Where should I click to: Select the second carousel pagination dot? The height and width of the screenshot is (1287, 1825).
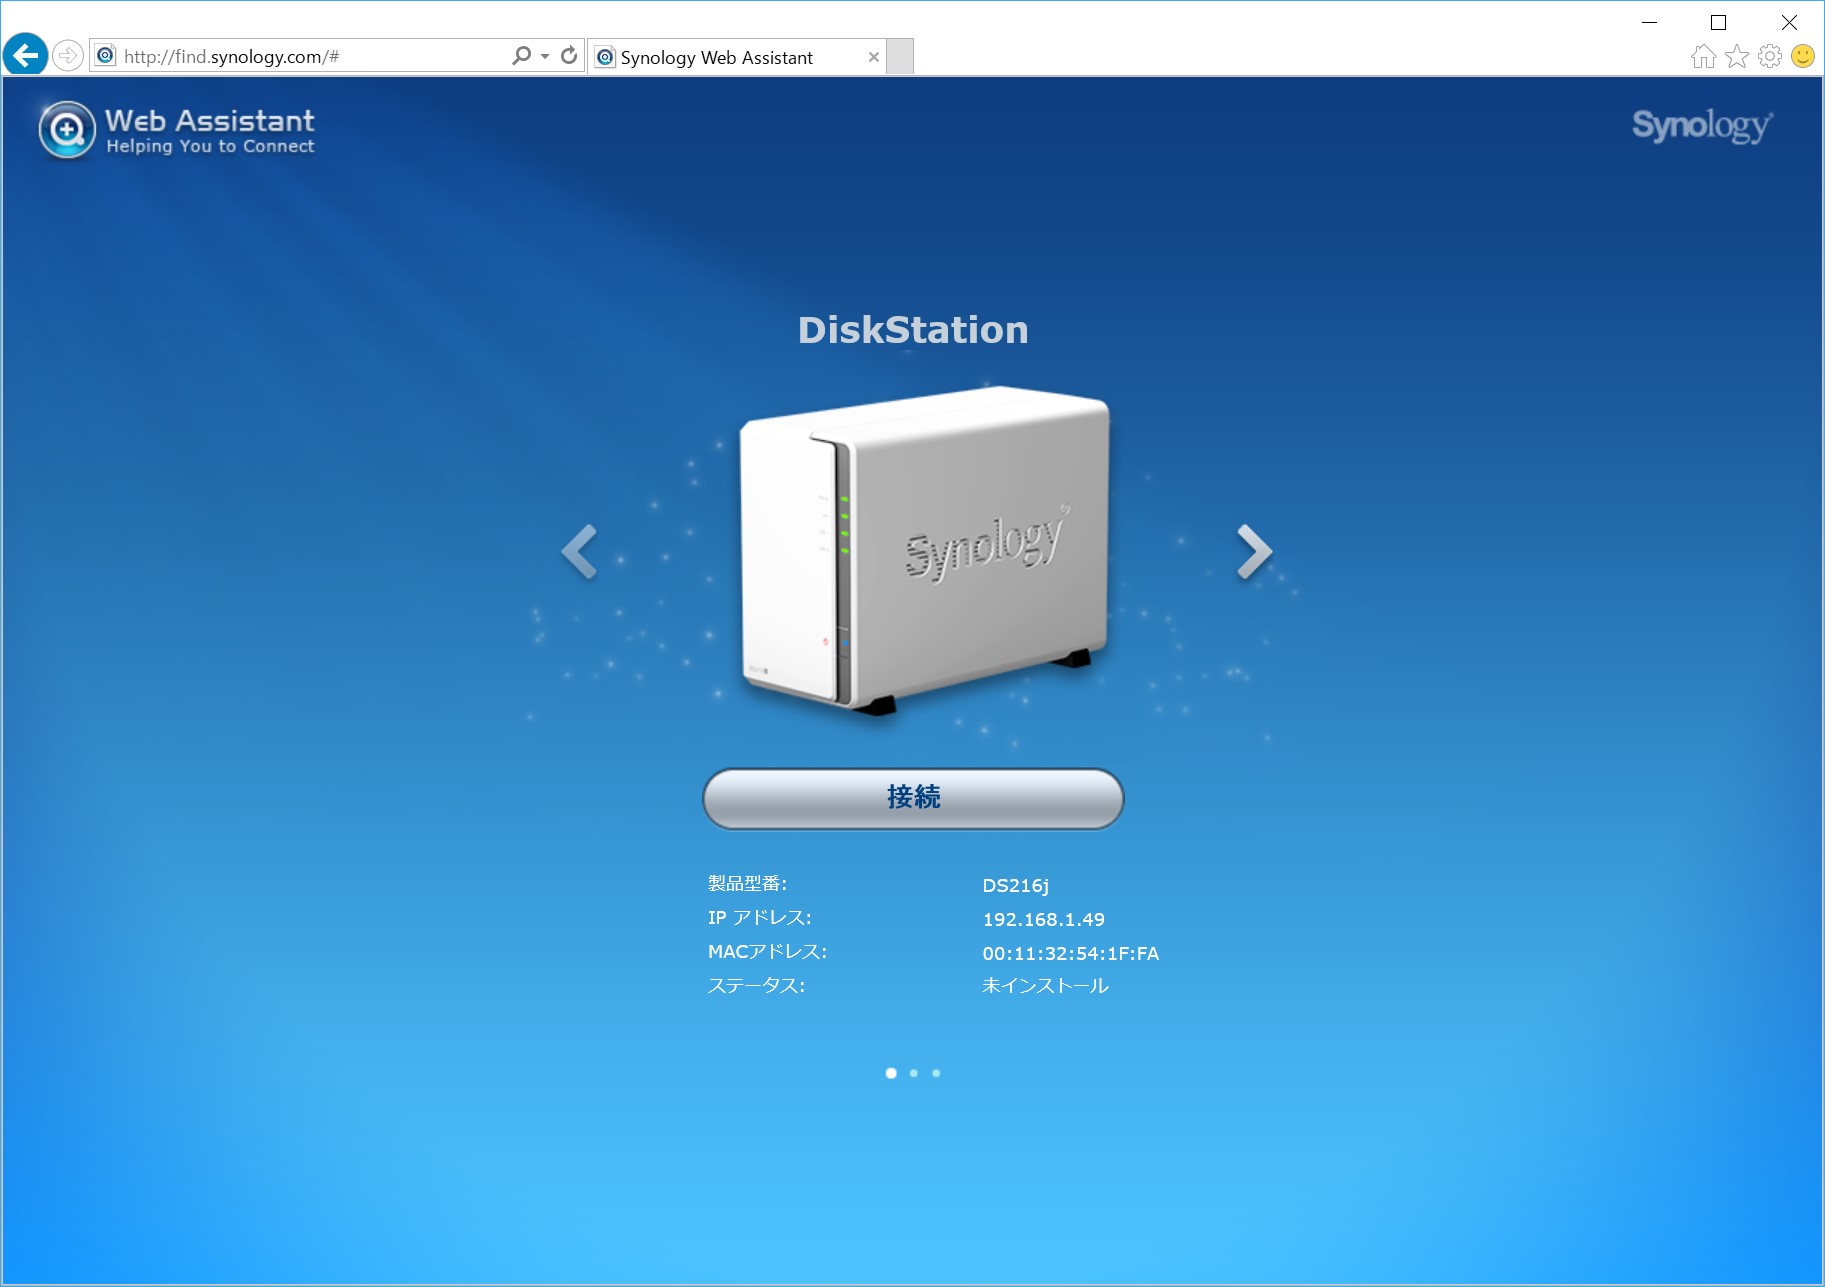[913, 1072]
